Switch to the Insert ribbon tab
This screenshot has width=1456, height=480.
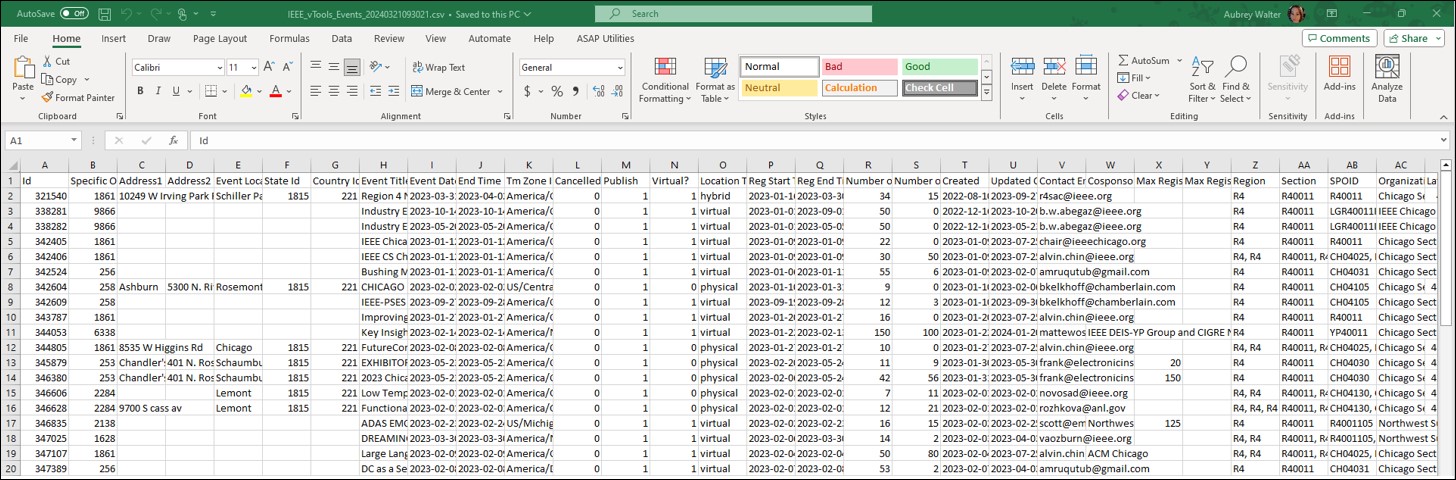[x=113, y=39]
